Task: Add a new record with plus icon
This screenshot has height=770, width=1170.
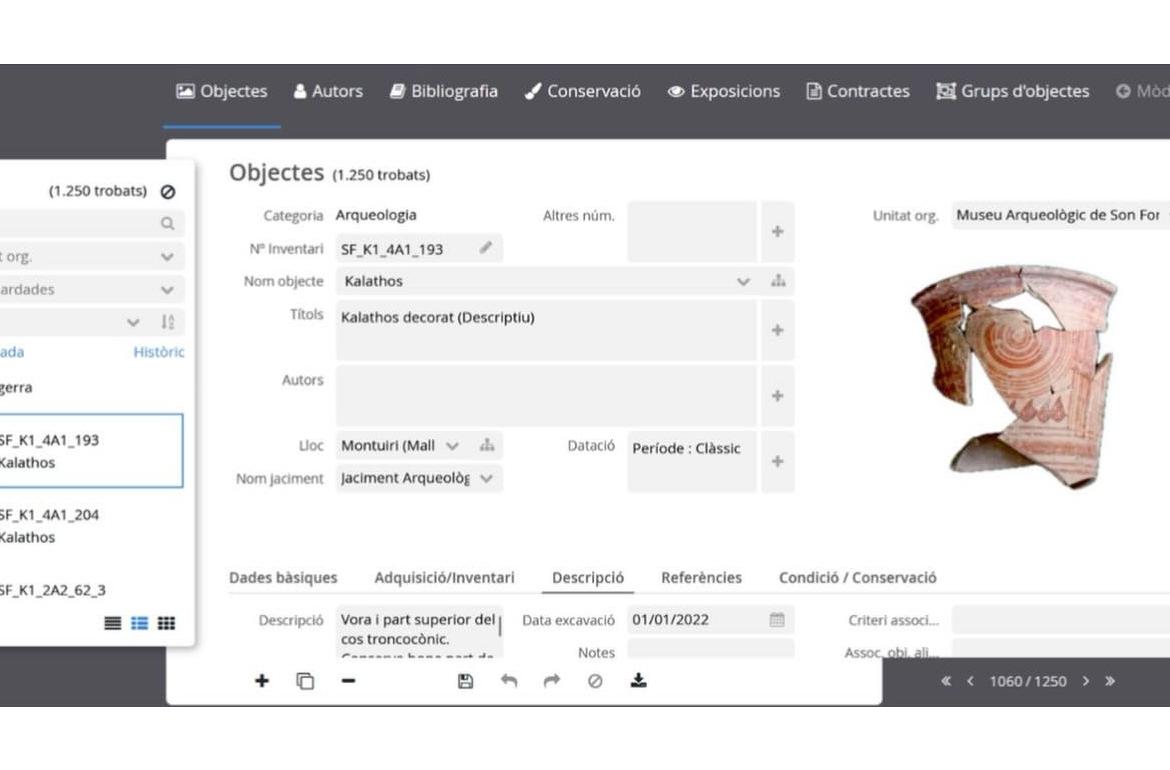Action: [262, 682]
